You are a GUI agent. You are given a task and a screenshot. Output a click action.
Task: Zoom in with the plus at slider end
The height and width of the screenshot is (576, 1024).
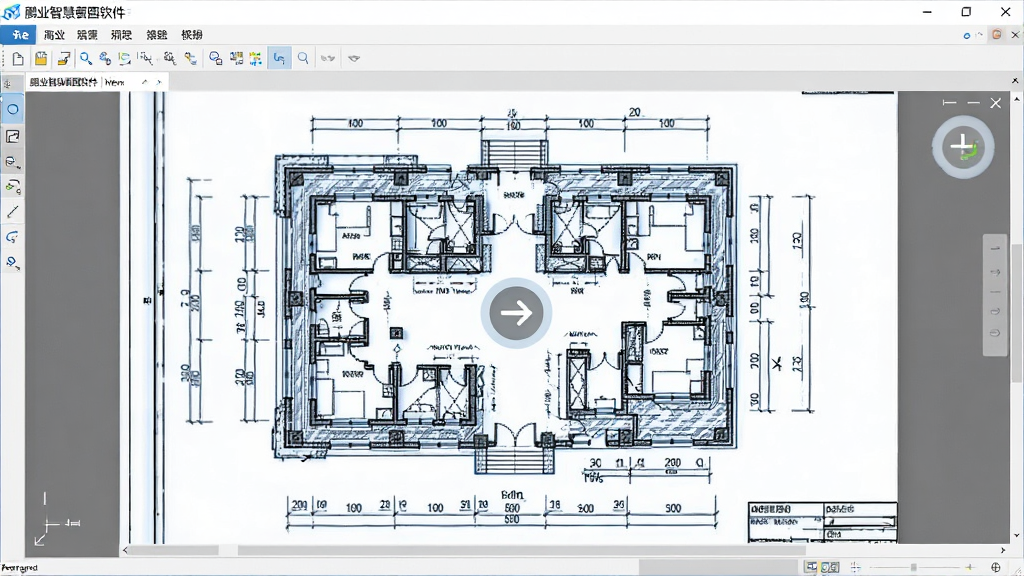[970, 568]
